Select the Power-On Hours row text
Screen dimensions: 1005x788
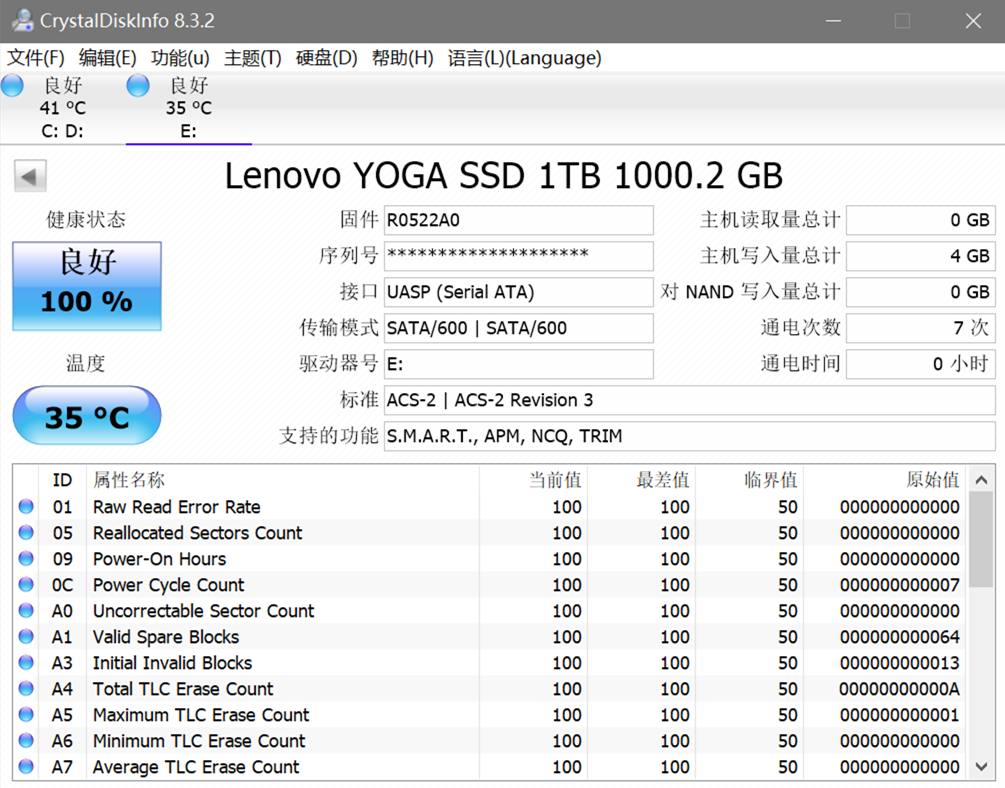point(159,559)
